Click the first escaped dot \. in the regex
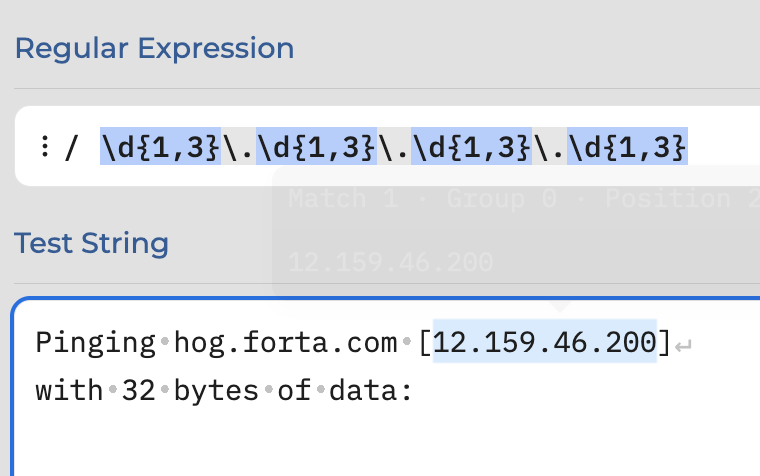This screenshot has width=760, height=476. pos(238,146)
